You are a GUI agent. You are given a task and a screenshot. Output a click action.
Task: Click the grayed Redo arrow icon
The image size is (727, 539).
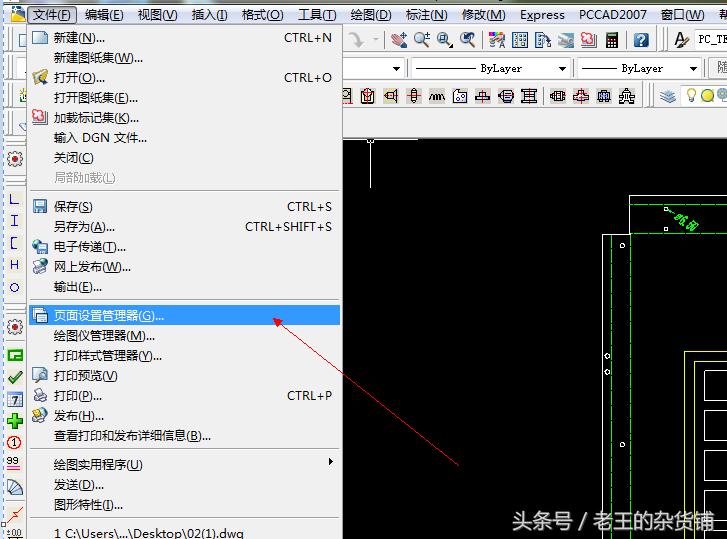[x=357, y=40]
